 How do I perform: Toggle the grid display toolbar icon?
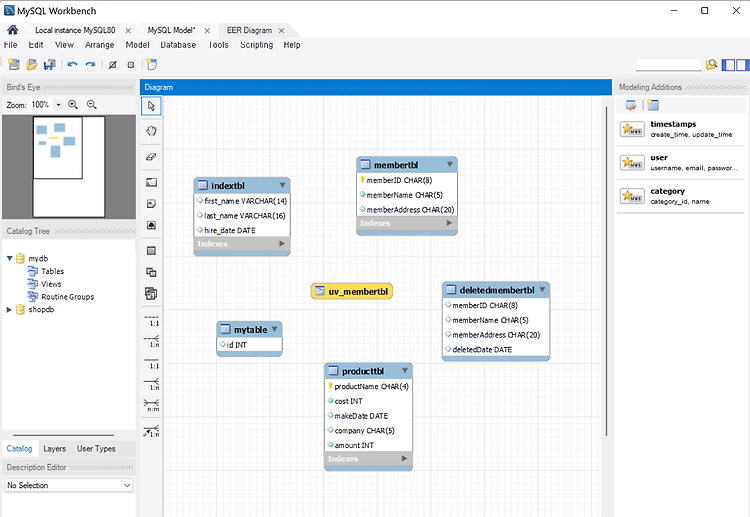tap(112, 65)
